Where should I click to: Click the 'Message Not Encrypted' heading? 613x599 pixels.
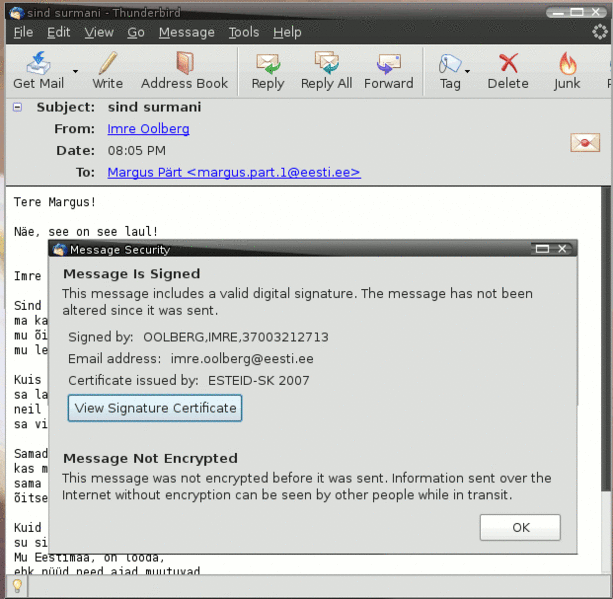click(150, 458)
